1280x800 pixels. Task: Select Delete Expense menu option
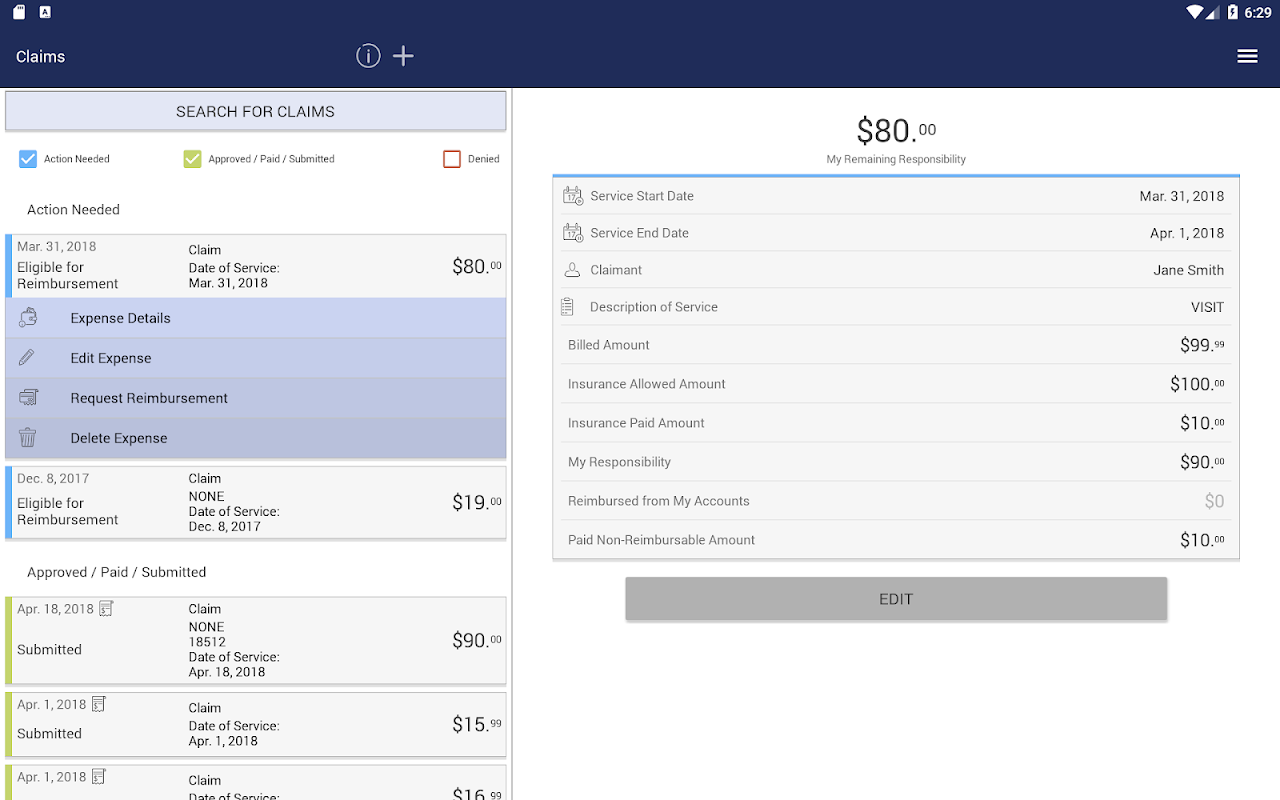pyautogui.click(x=256, y=438)
